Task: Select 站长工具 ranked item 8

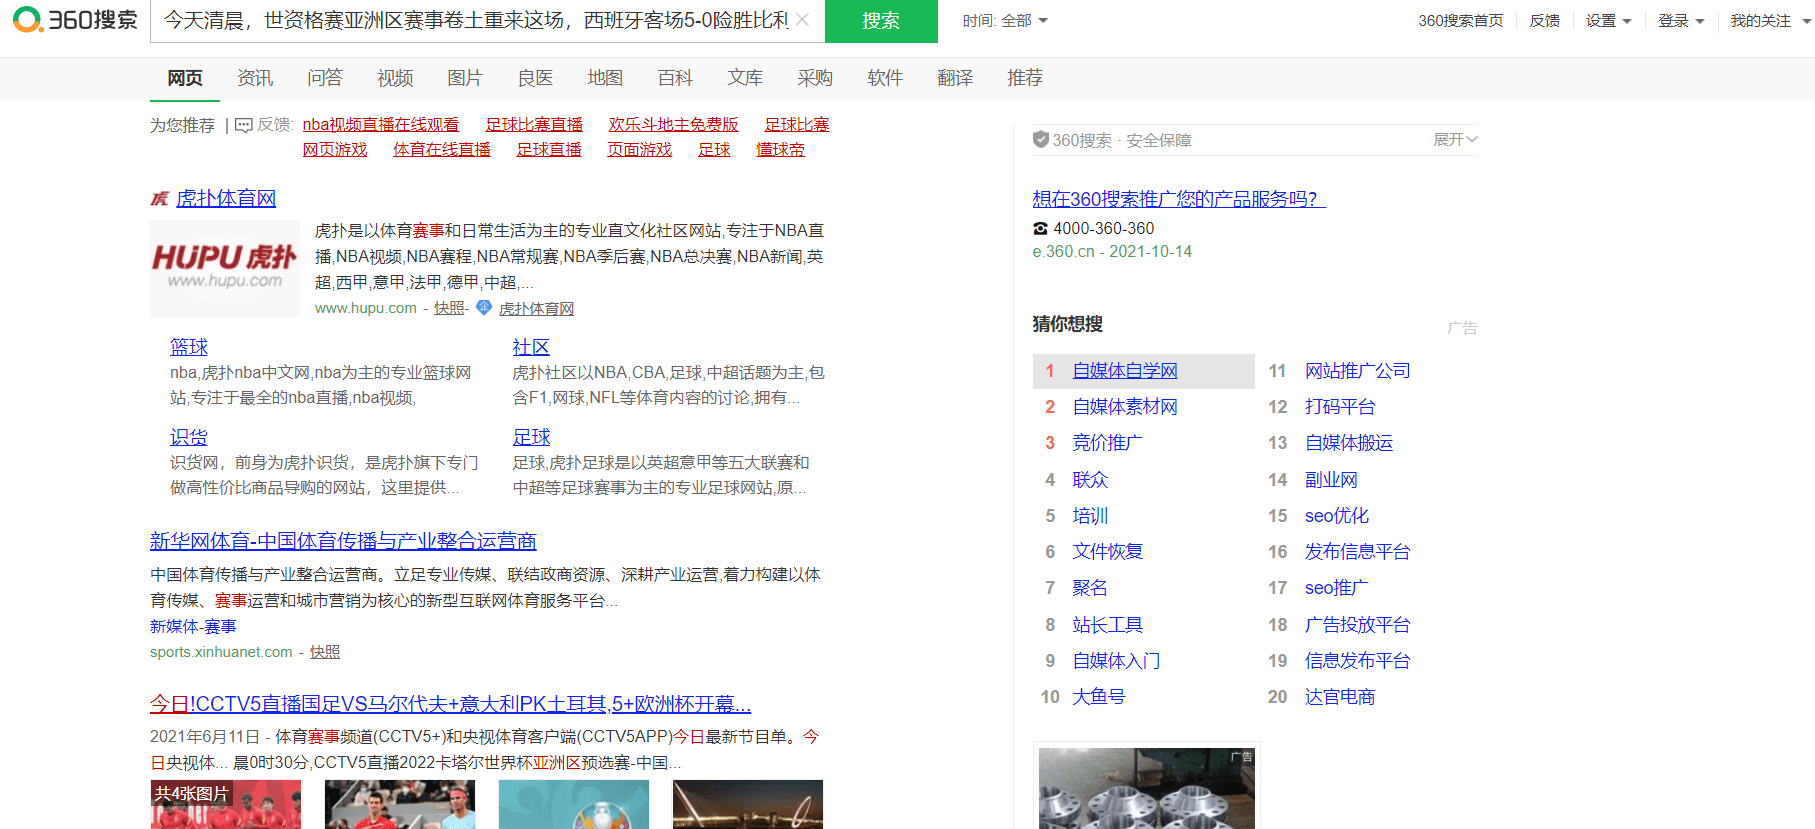Action: (1108, 625)
